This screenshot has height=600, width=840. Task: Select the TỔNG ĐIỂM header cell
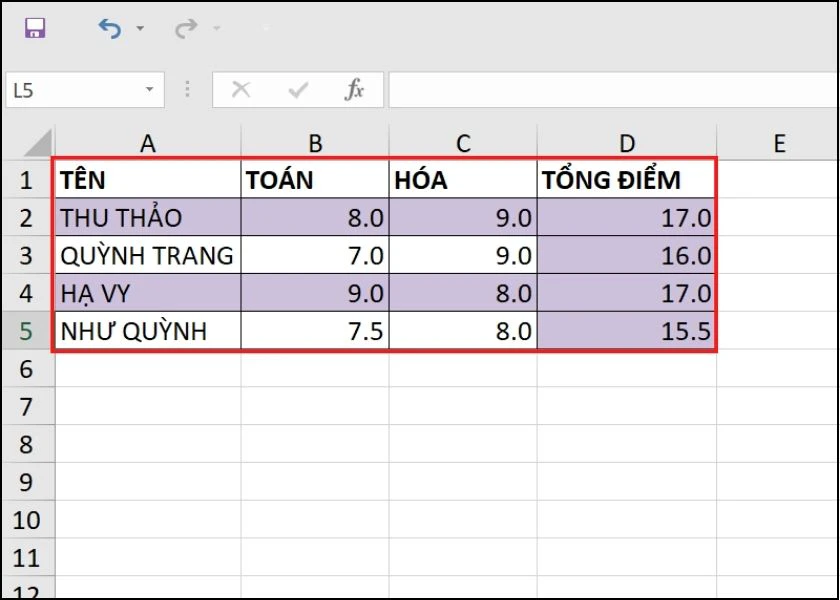(626, 180)
